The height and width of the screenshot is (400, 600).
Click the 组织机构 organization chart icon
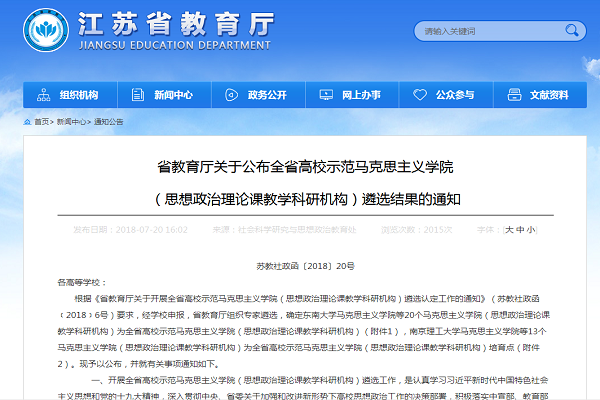click(x=46, y=95)
